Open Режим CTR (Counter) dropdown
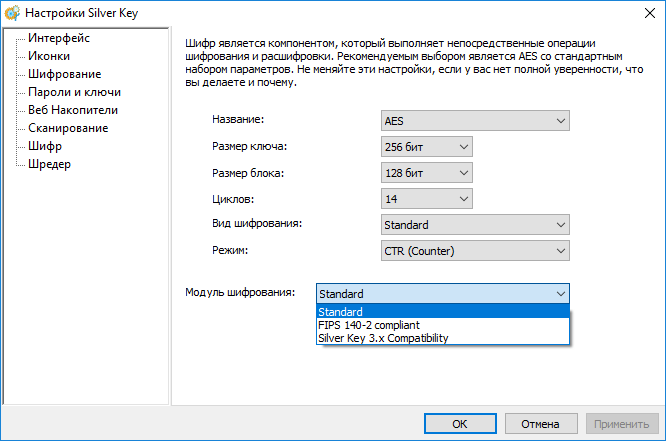This screenshot has width=666, height=441. [475, 251]
